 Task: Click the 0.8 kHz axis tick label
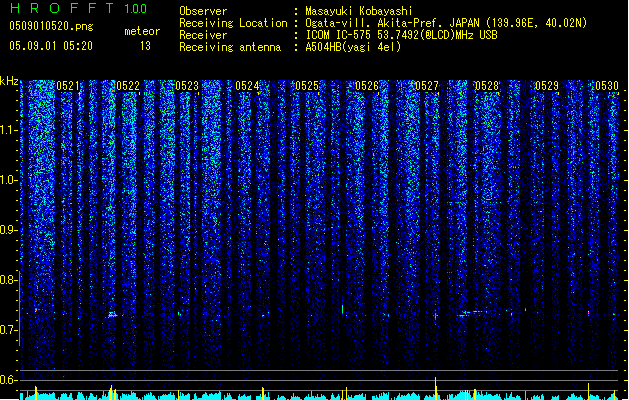[x=9, y=280]
